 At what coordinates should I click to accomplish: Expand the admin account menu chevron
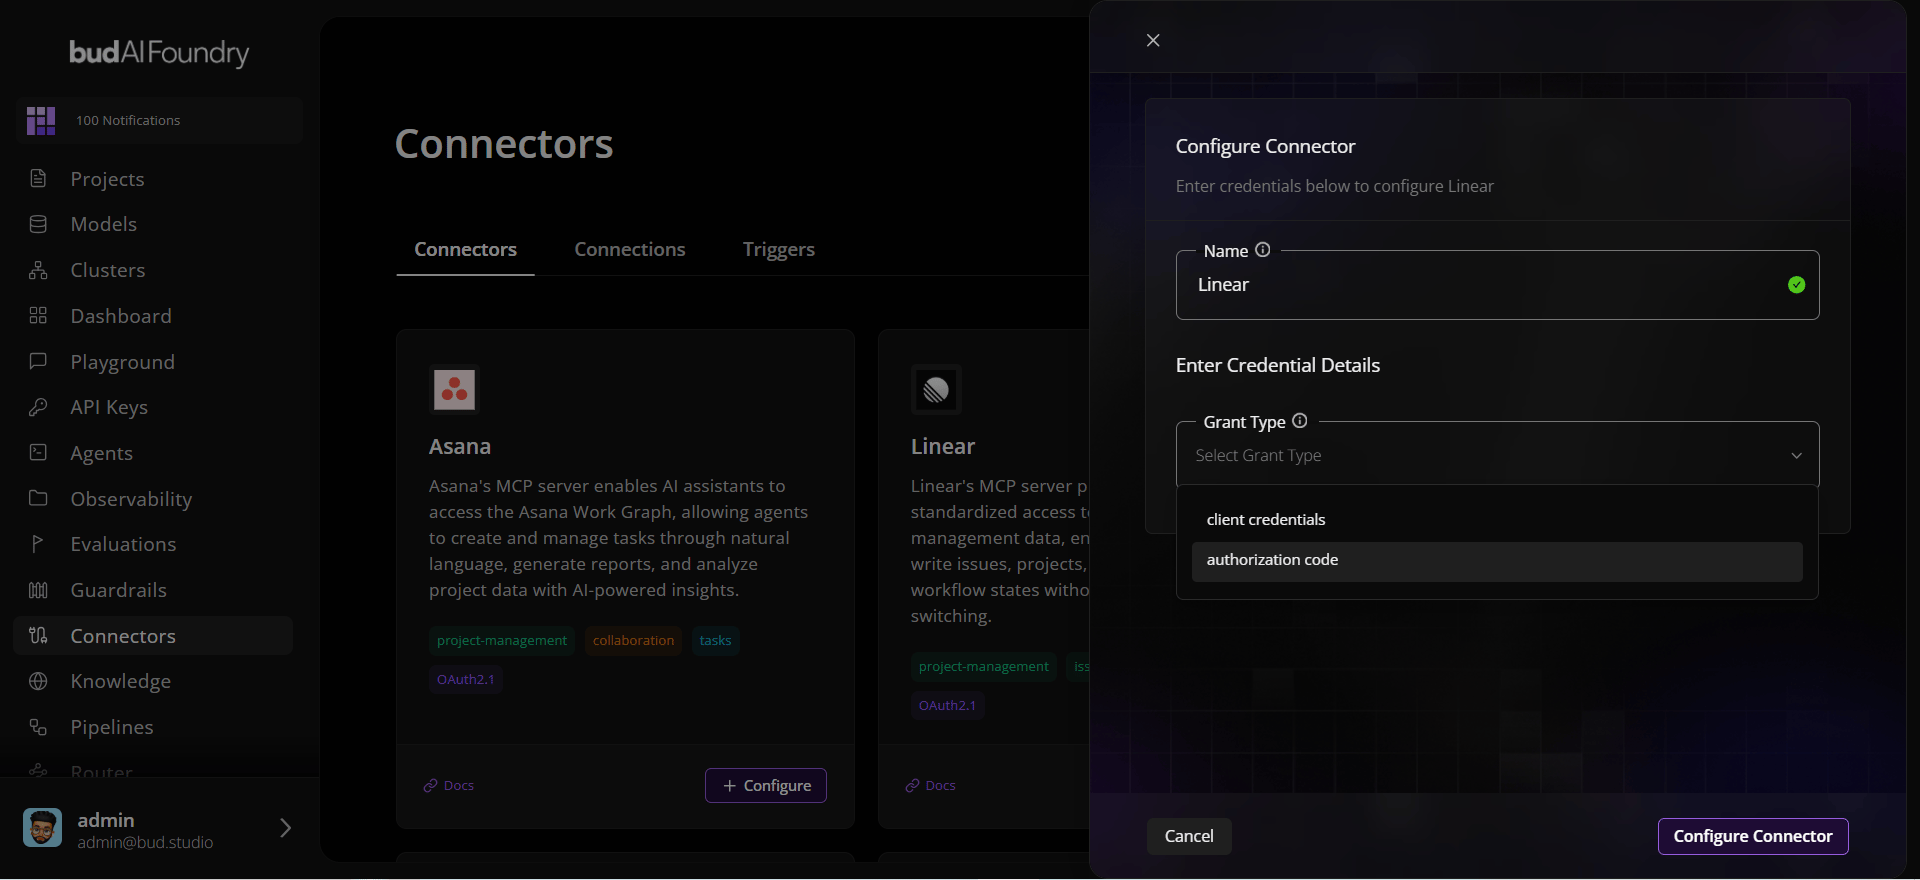click(285, 828)
